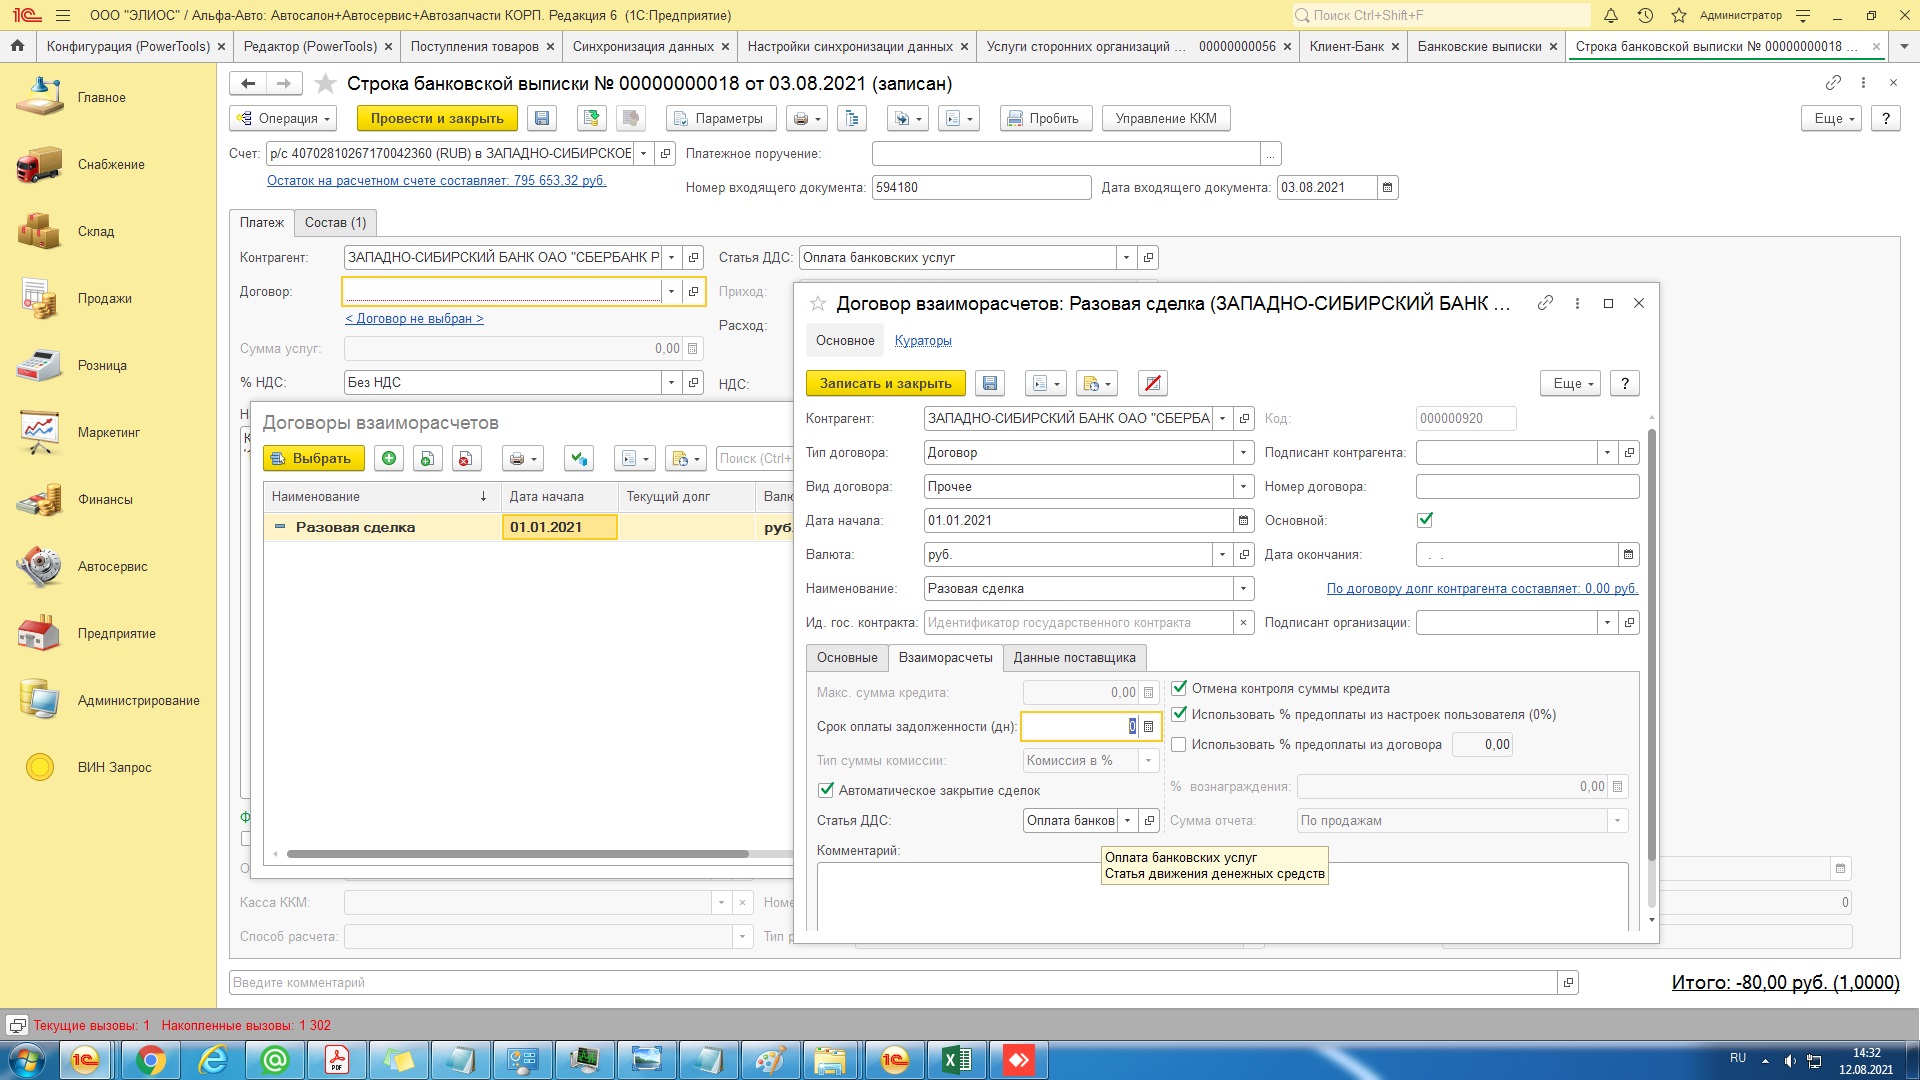
Task: Switch to Поступления товаров tab
Action: 474,47
